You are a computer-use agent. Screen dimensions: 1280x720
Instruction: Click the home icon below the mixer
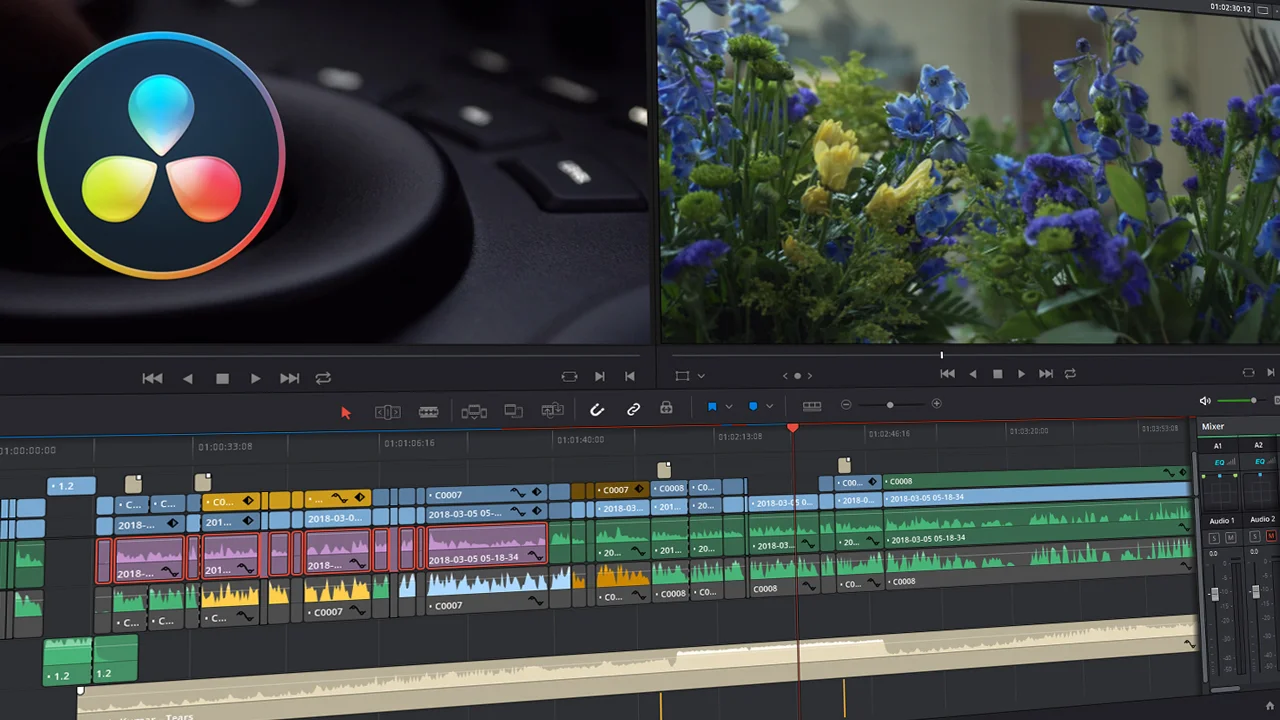[1270, 705]
